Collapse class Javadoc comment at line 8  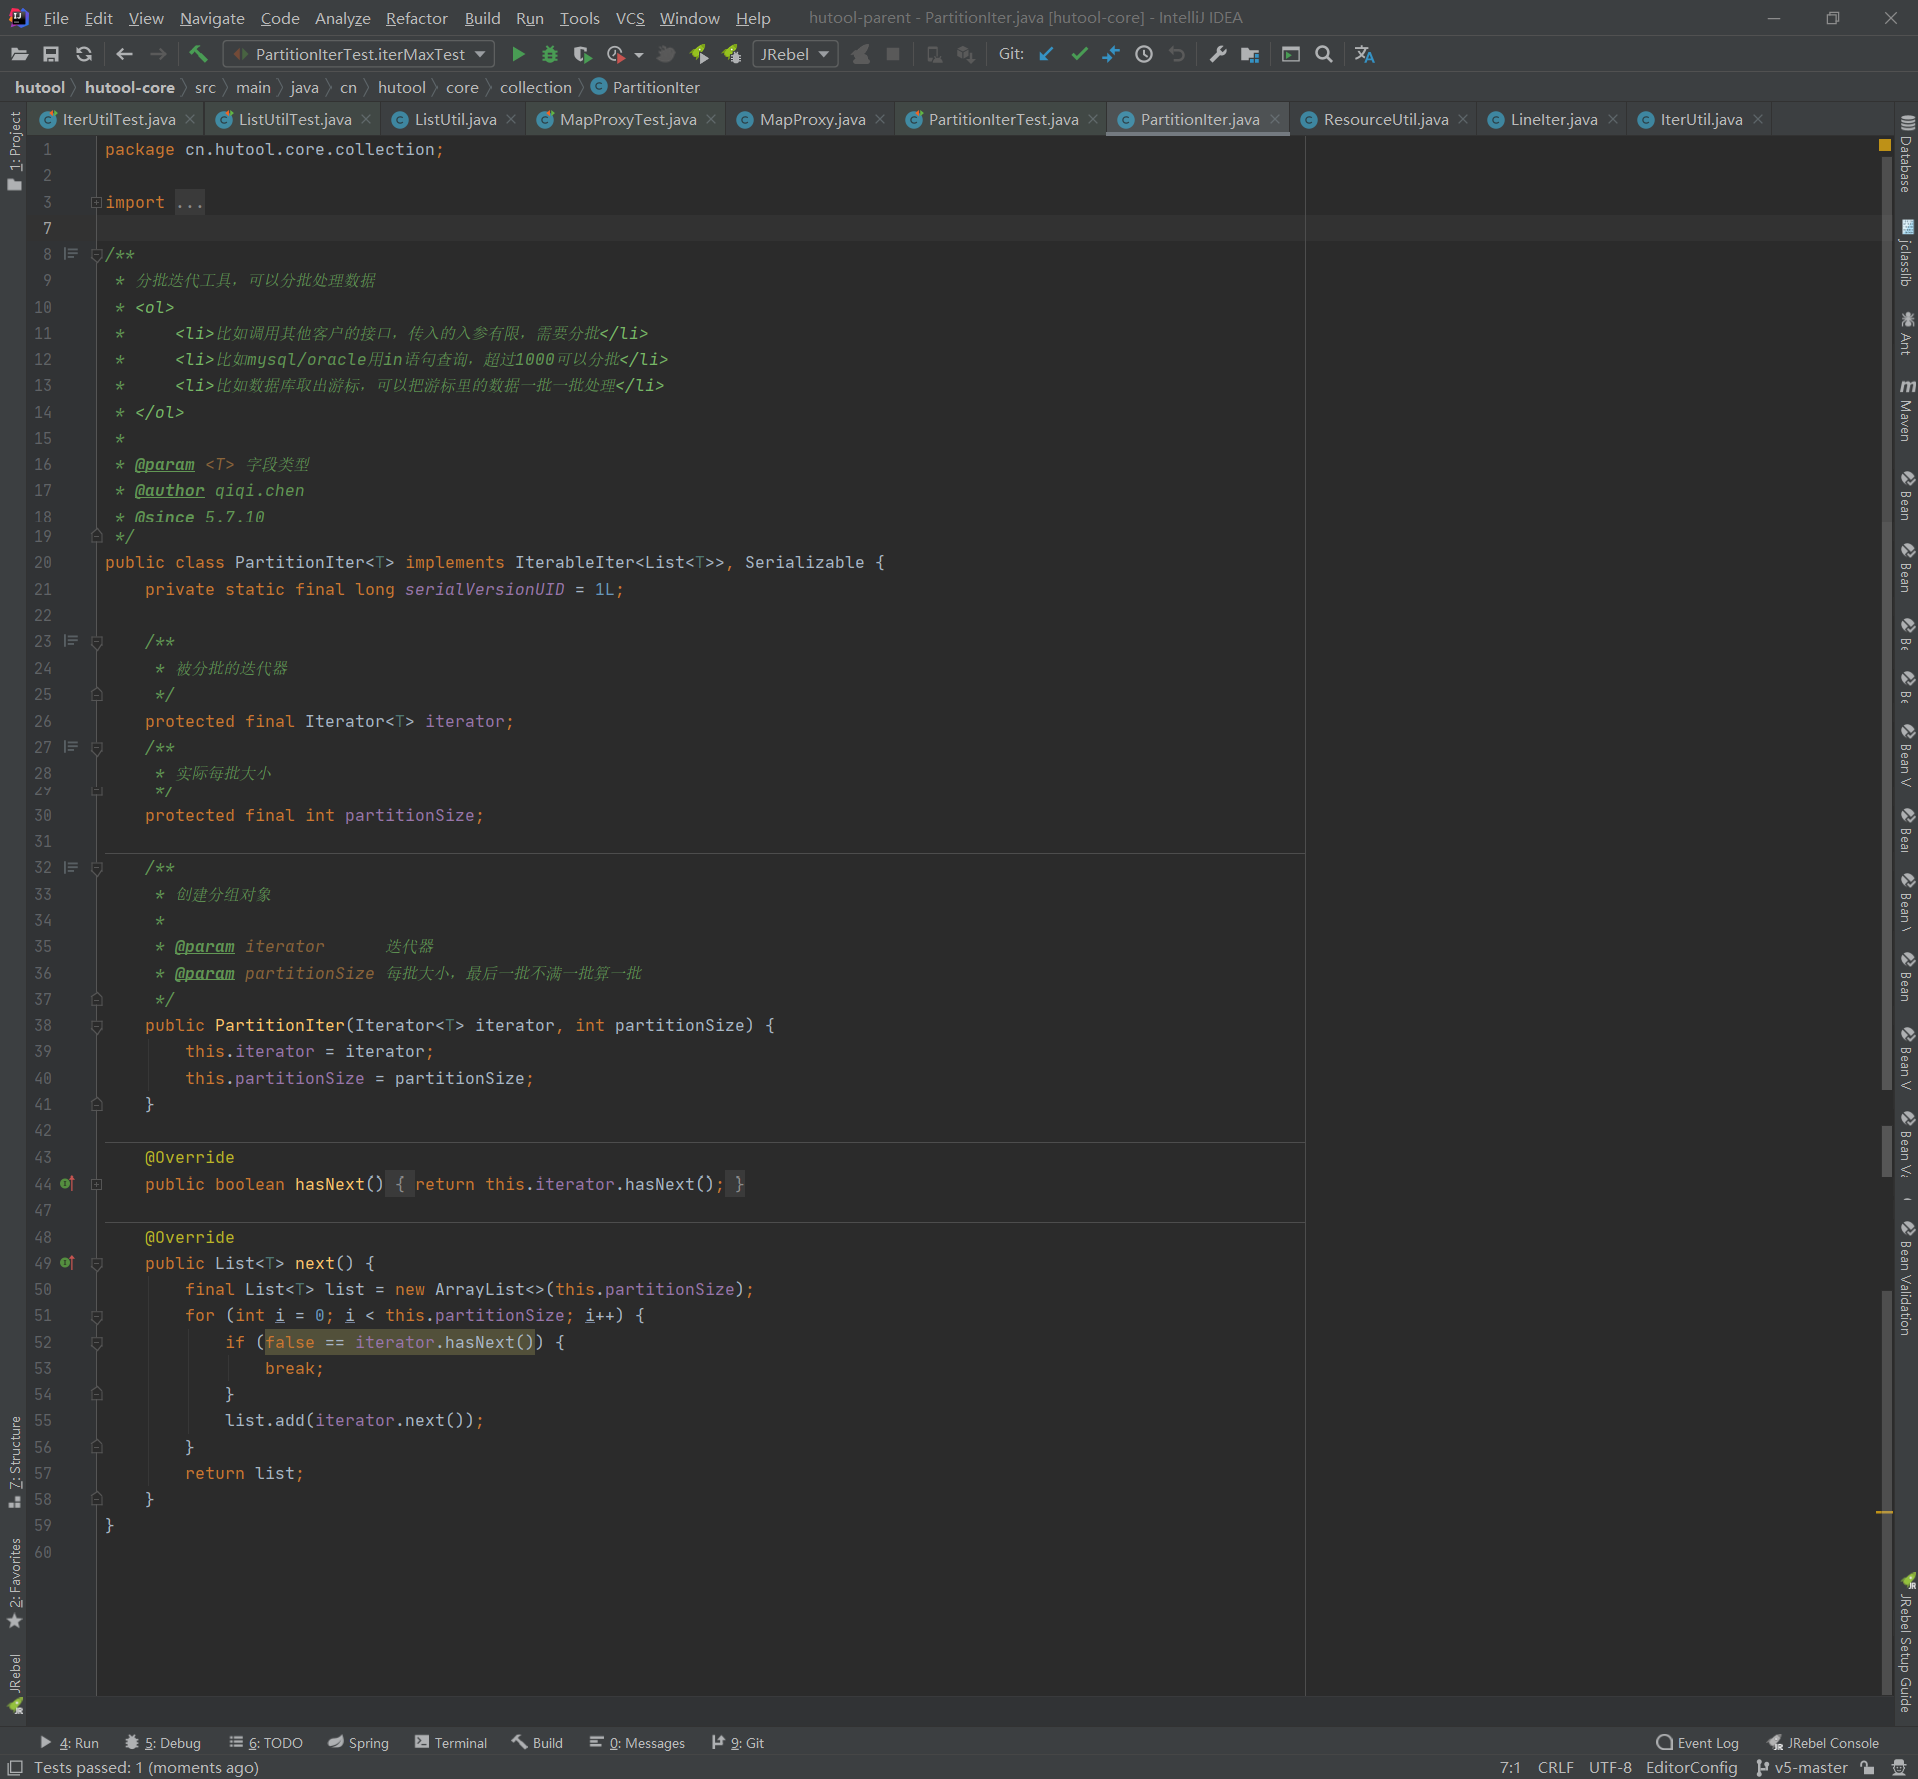(x=97, y=254)
